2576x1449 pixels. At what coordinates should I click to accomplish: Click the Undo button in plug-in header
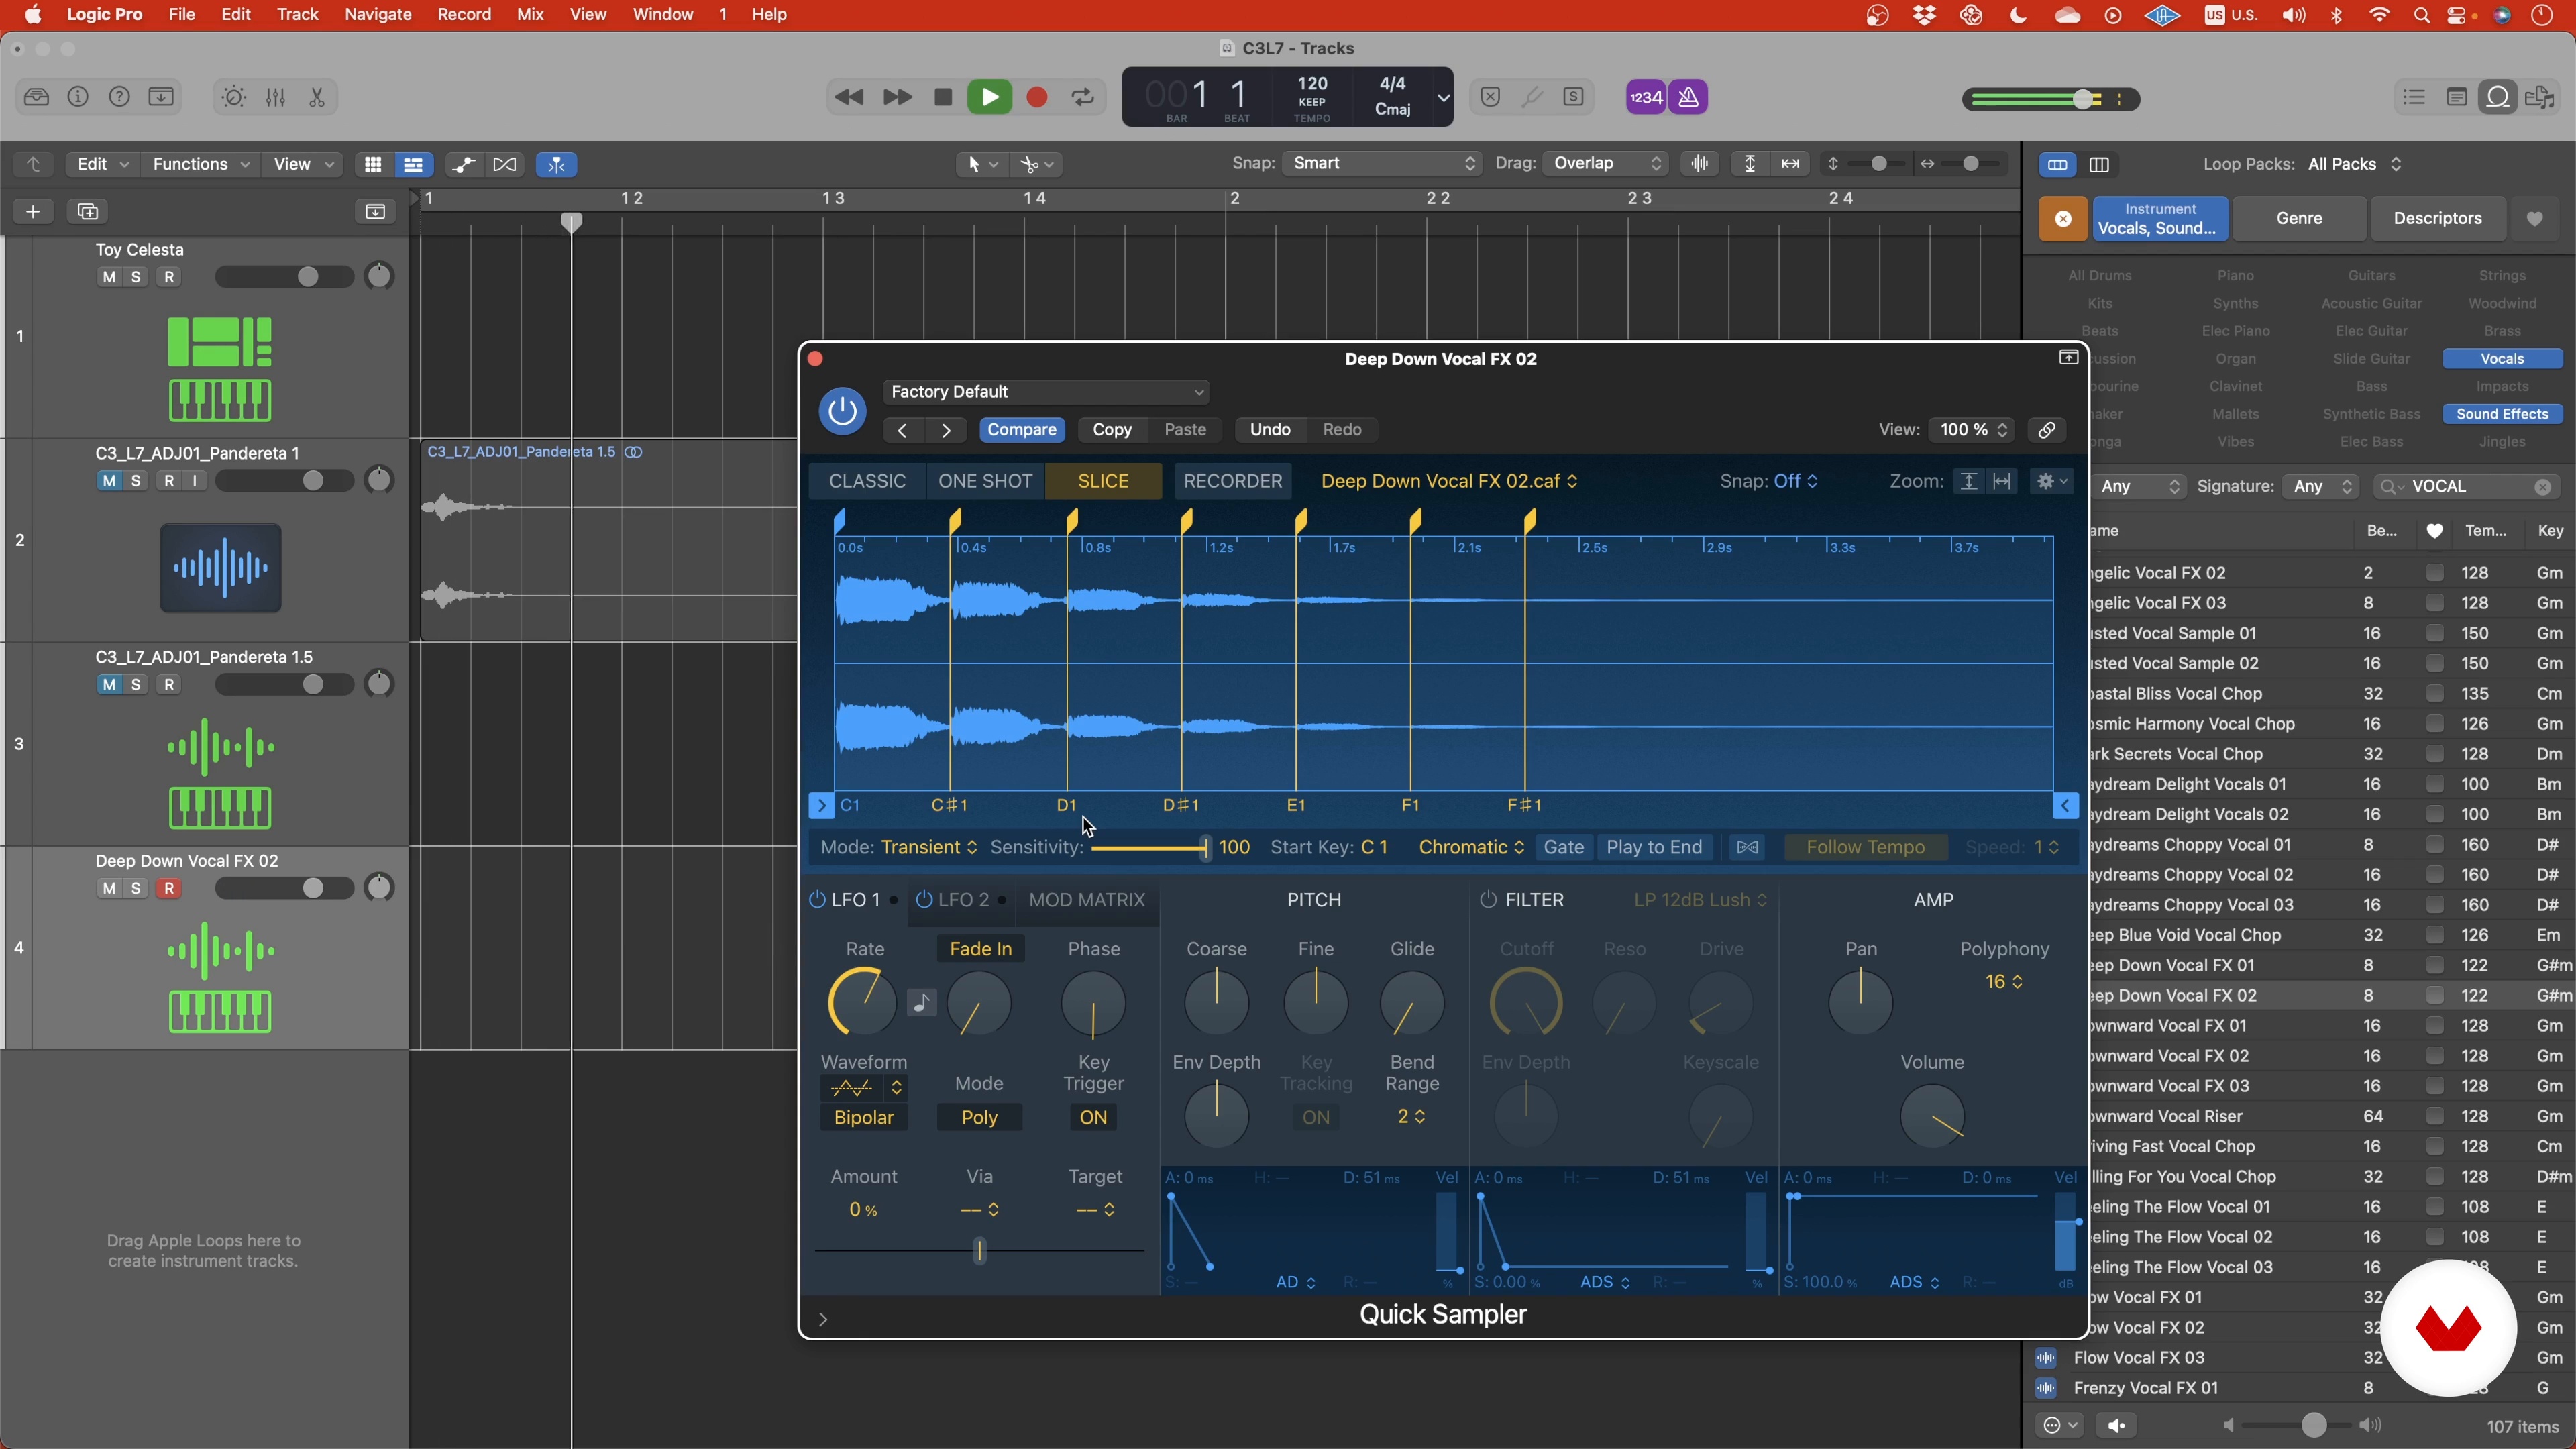click(x=1270, y=430)
